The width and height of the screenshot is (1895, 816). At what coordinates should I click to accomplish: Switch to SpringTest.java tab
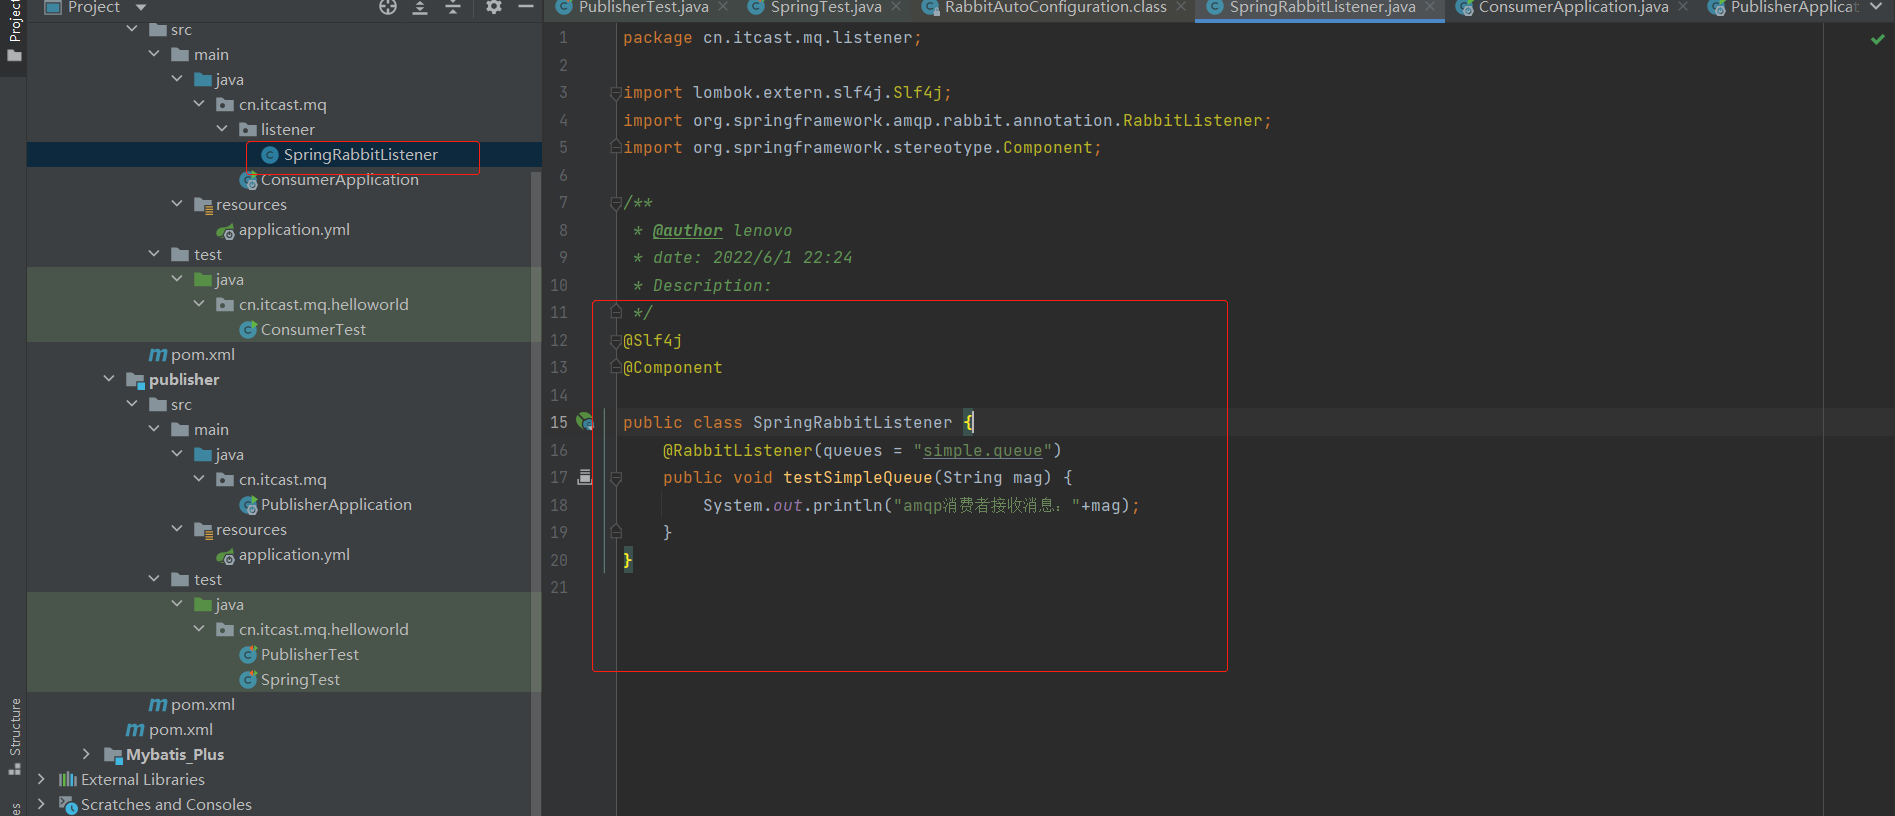point(826,8)
